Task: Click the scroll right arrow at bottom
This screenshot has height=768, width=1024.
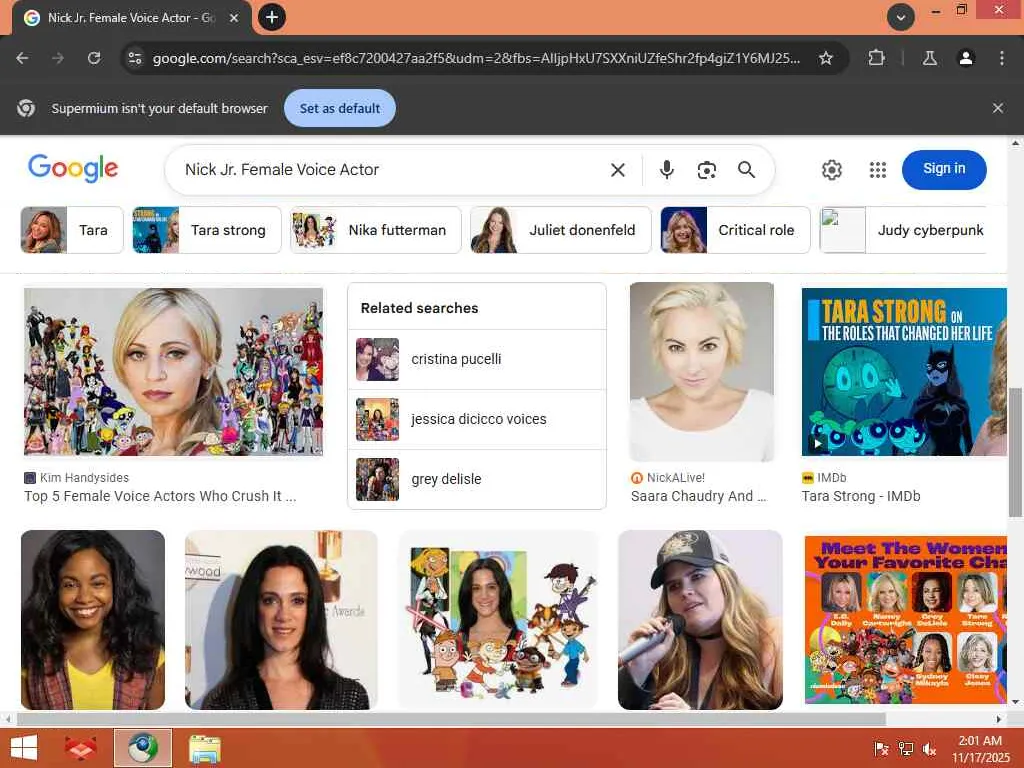Action: (x=999, y=719)
